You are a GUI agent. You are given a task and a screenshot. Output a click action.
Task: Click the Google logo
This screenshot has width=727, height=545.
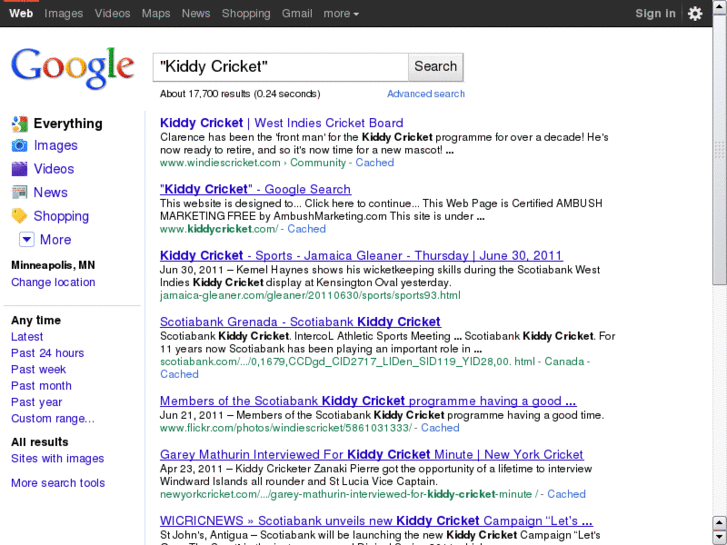point(73,68)
